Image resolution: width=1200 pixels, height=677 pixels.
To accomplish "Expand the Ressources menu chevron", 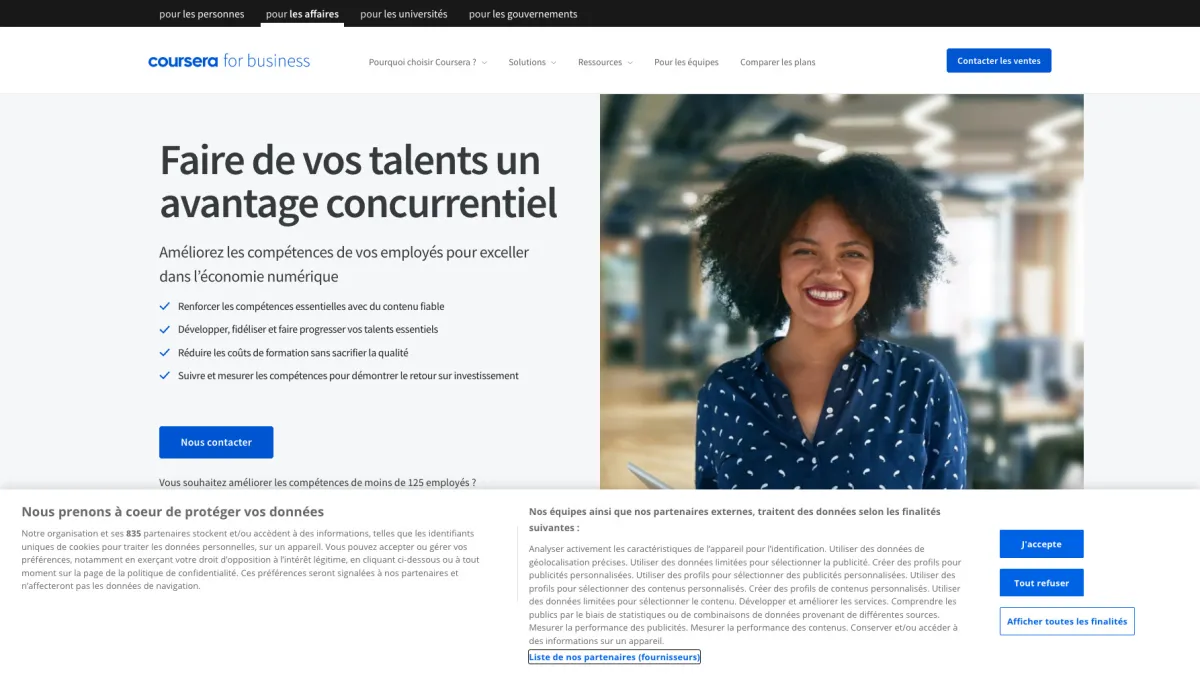I will [x=630, y=62].
